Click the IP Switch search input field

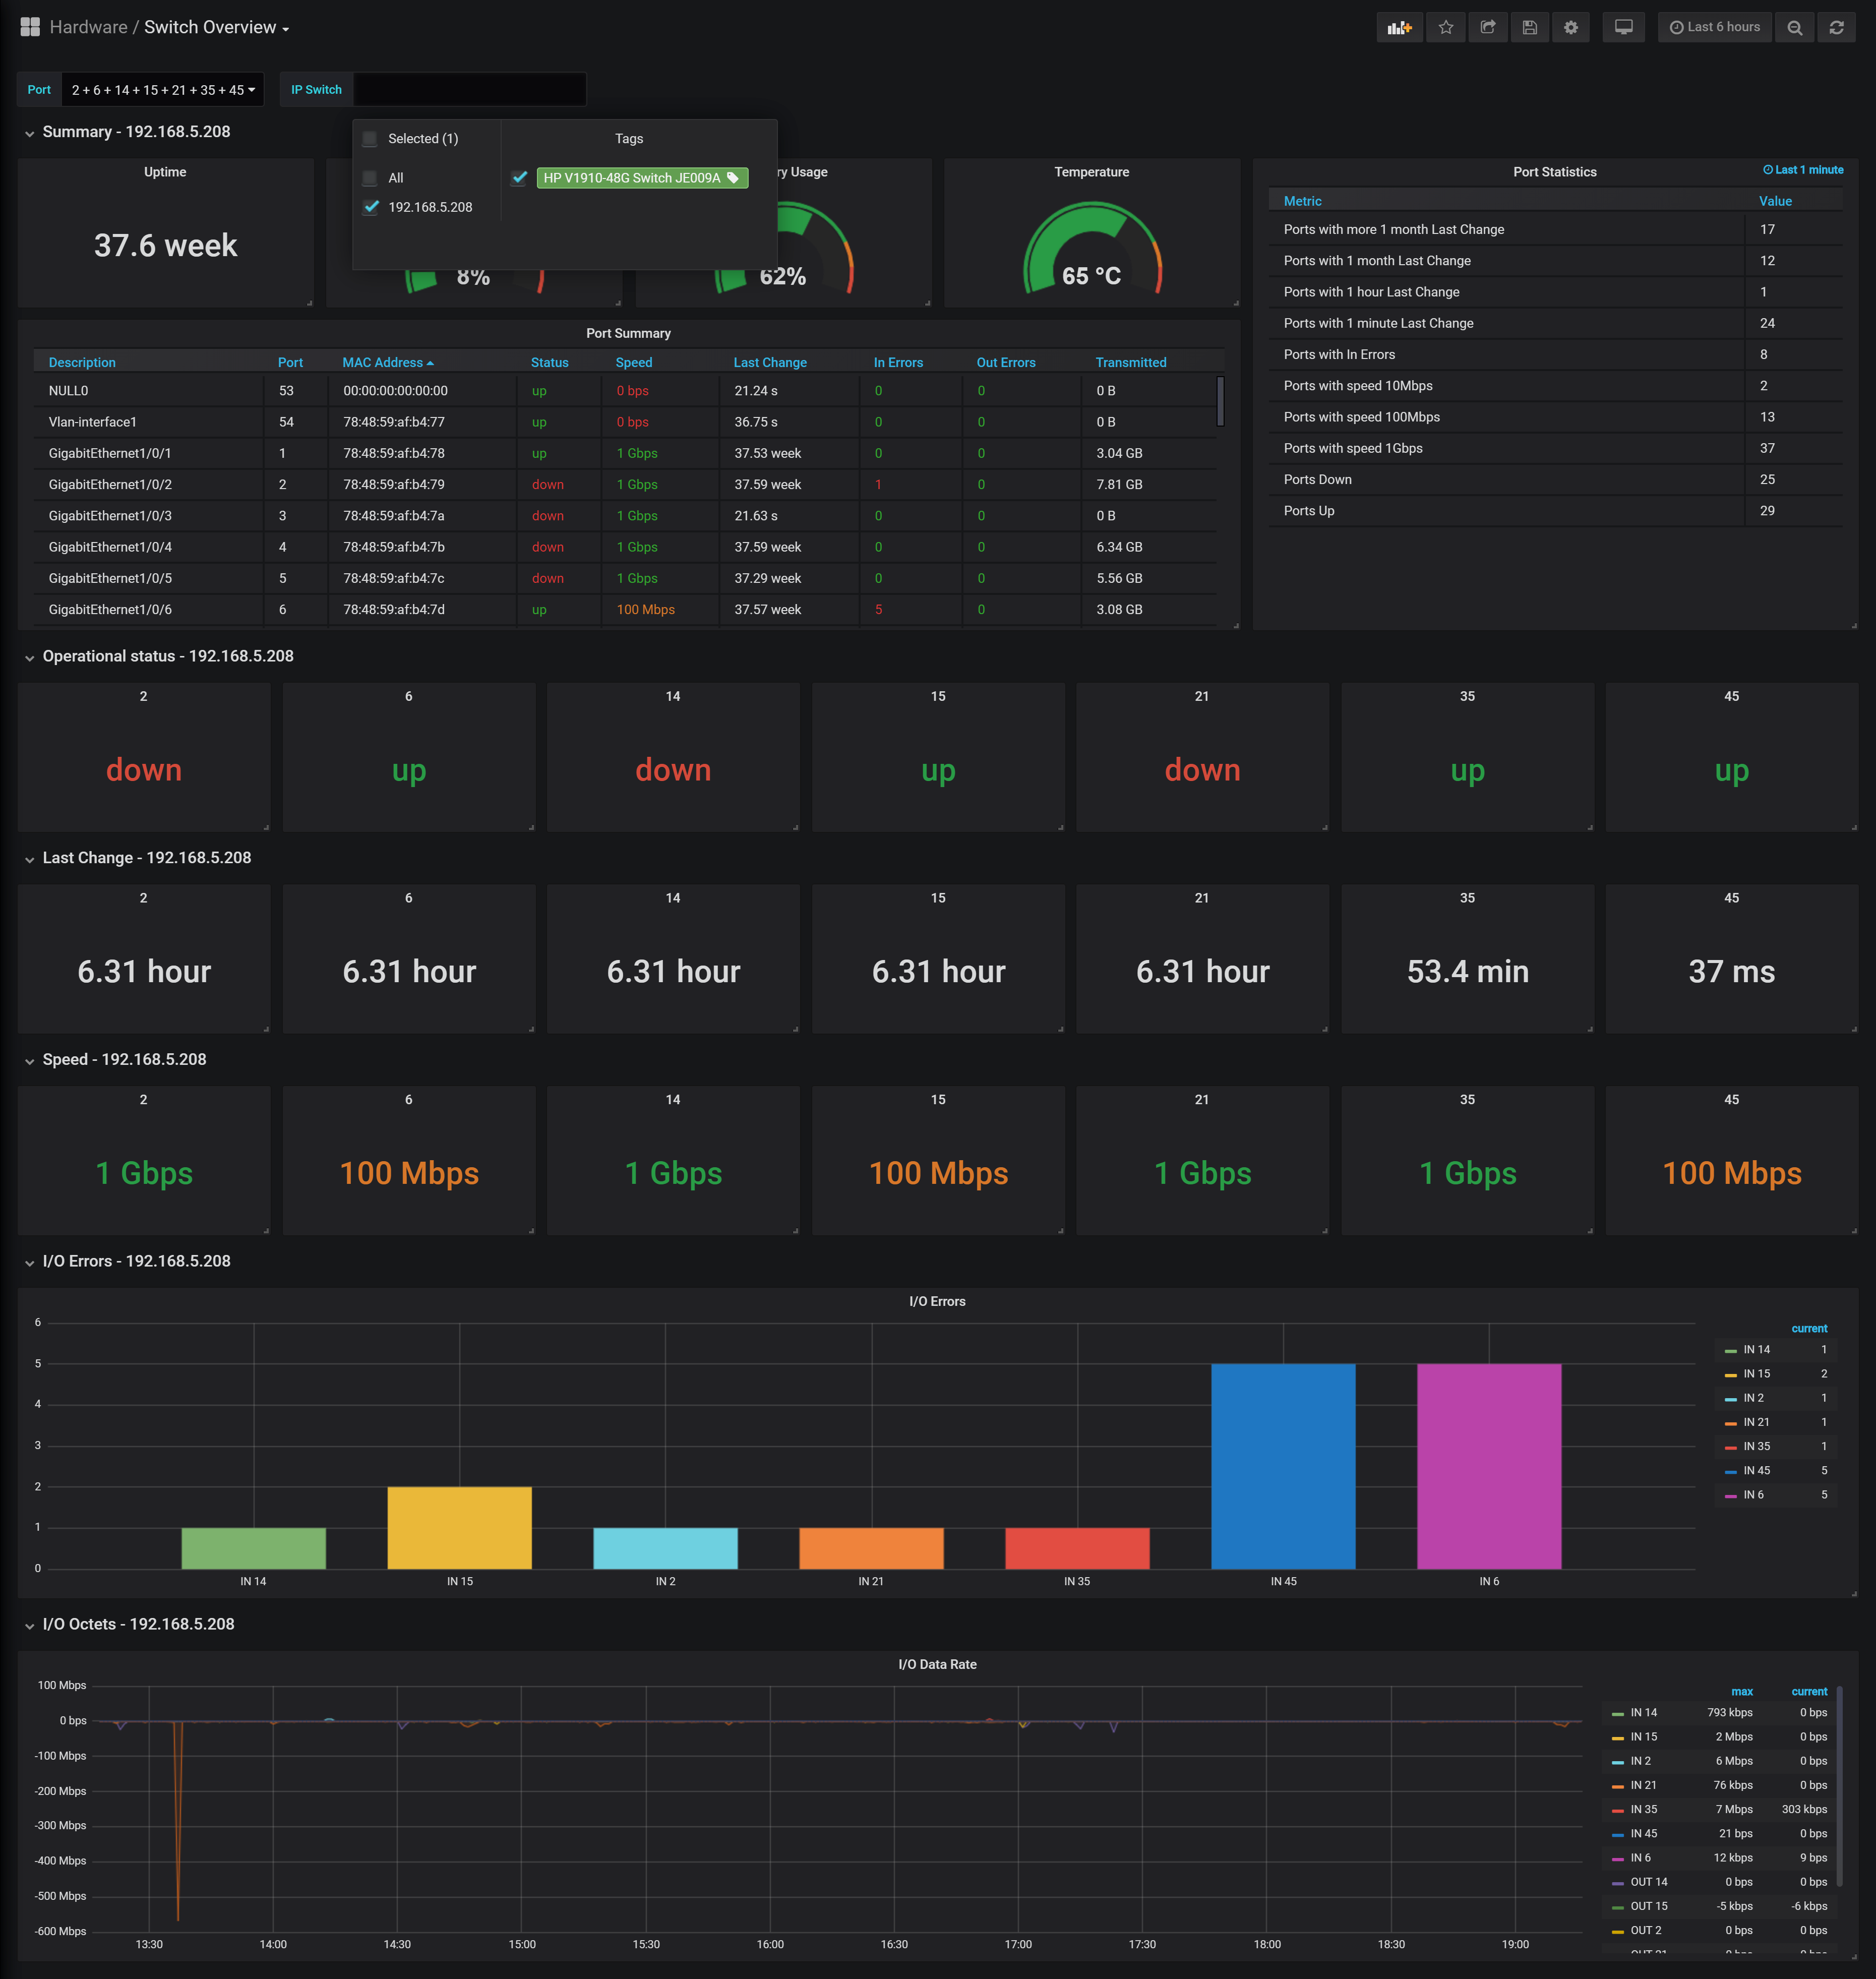coord(470,90)
